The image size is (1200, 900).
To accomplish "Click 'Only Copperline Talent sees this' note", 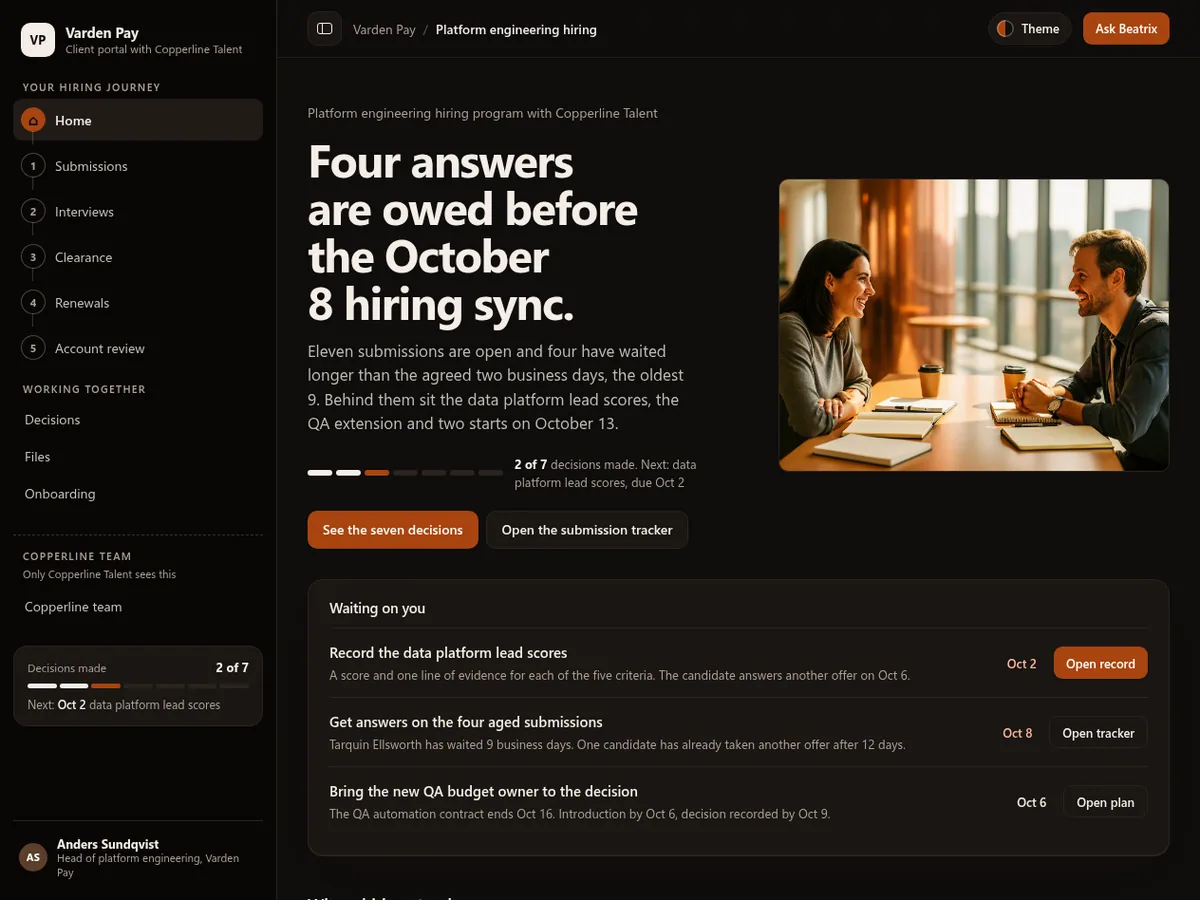I will coord(99,574).
